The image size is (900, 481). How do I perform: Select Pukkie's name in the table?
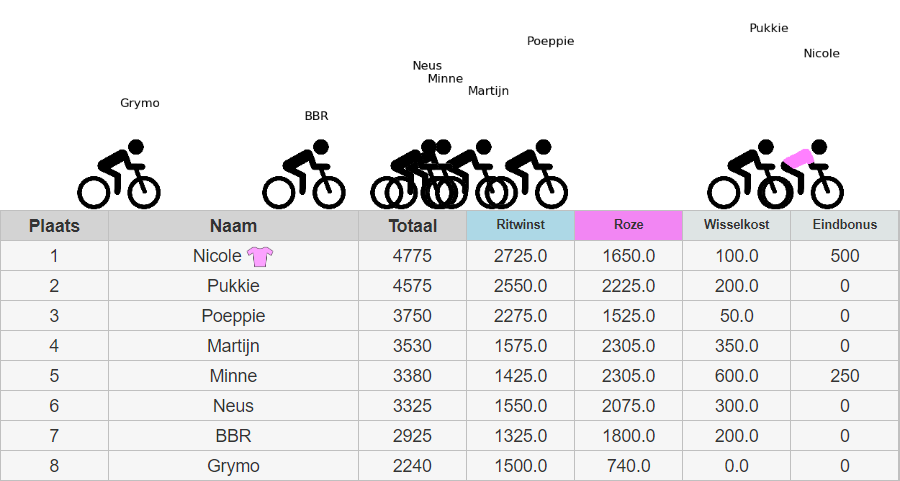click(233, 286)
